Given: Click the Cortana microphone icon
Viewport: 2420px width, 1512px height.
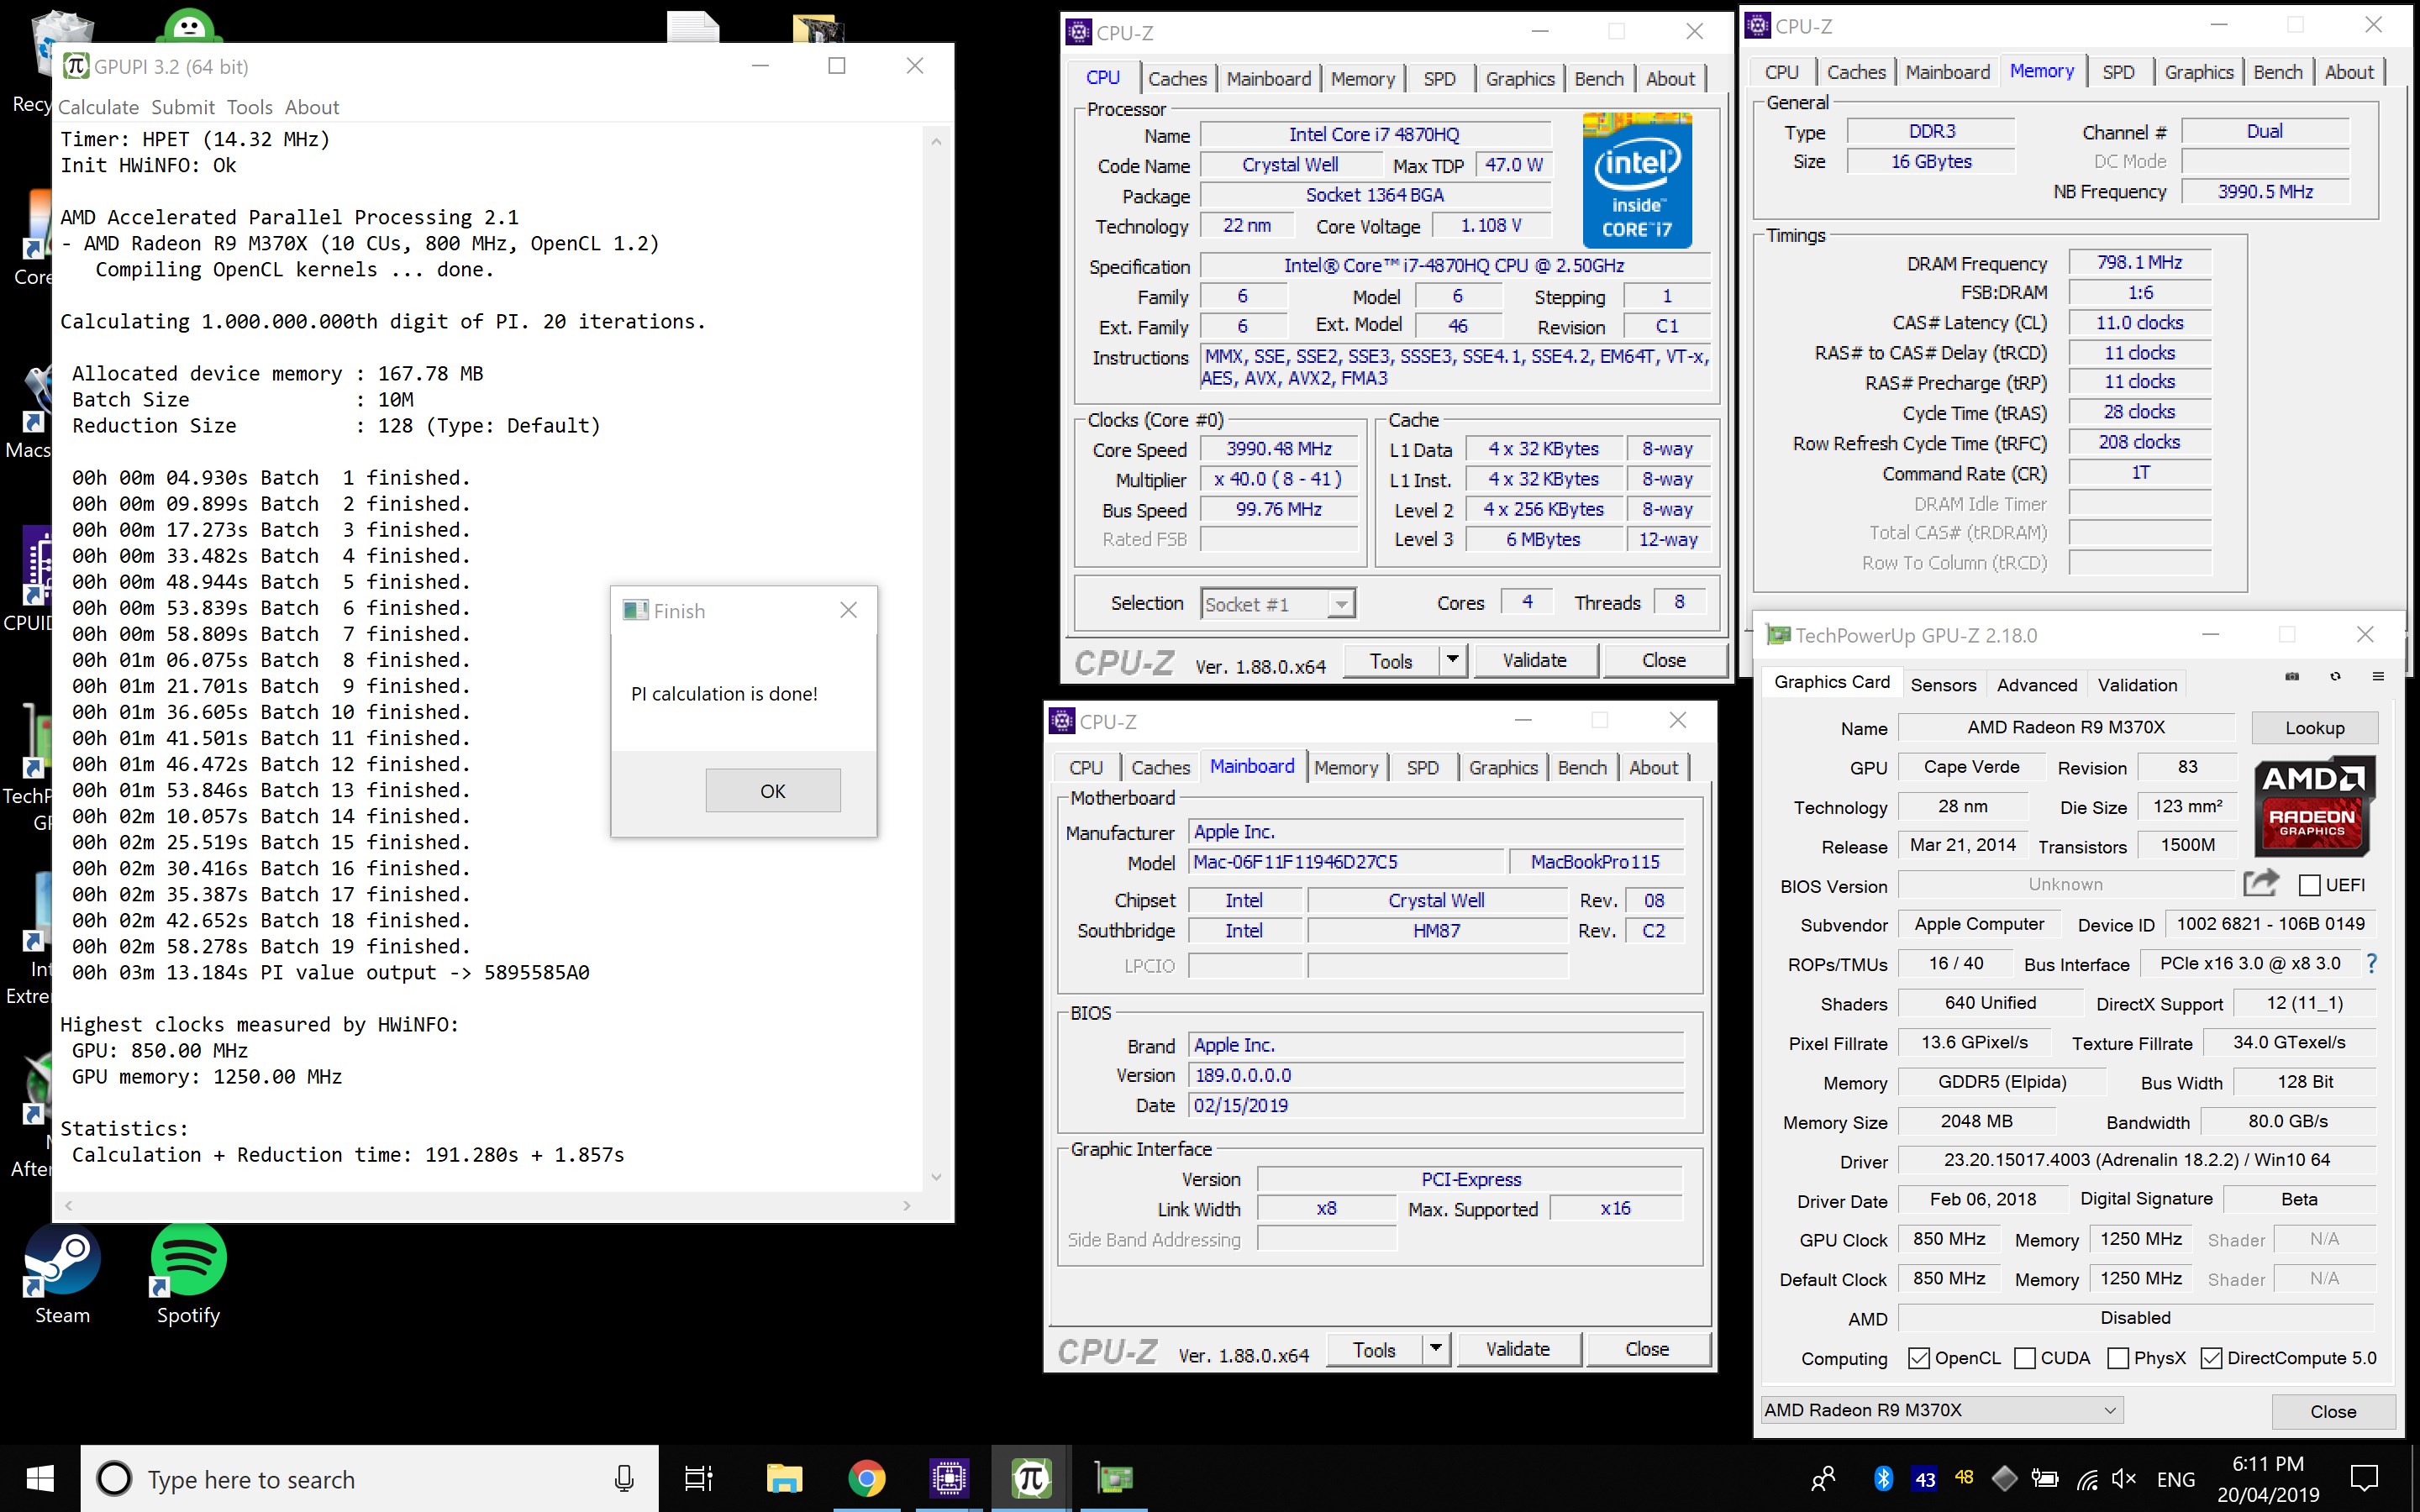Looking at the screenshot, I should tap(624, 1478).
